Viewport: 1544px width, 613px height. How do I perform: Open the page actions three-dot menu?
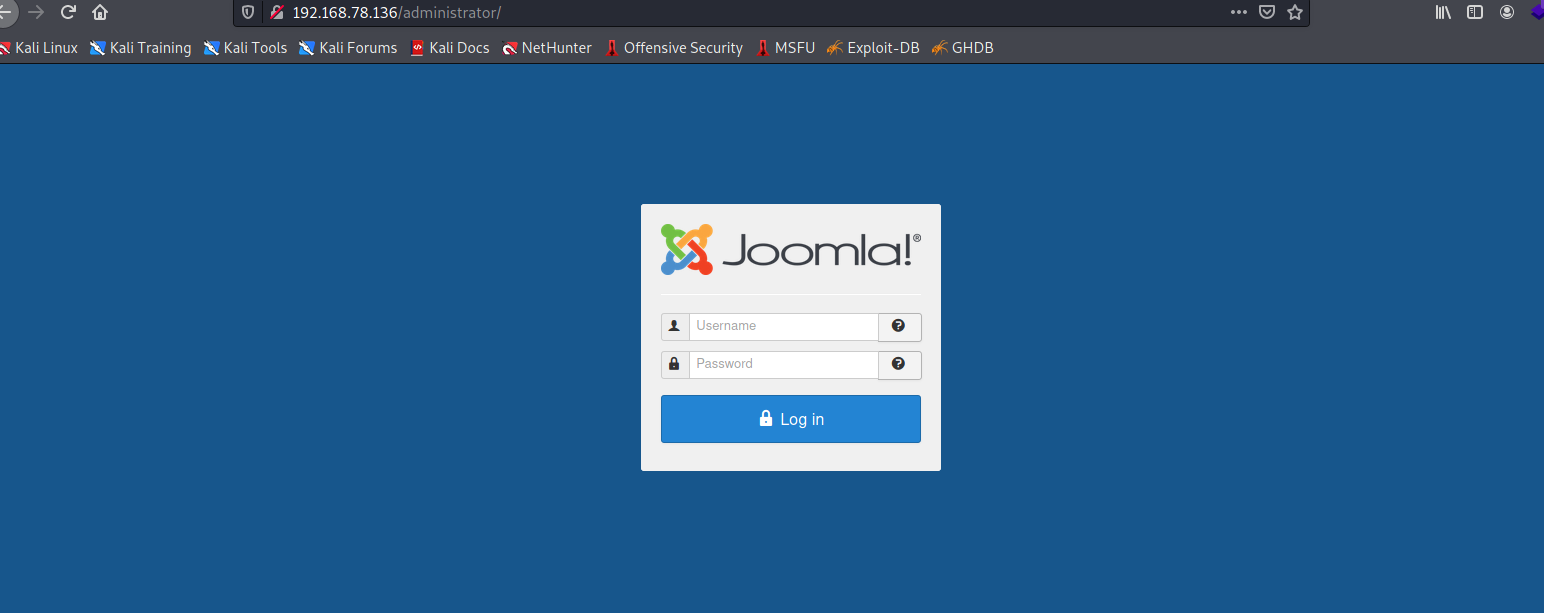pyautogui.click(x=1239, y=12)
